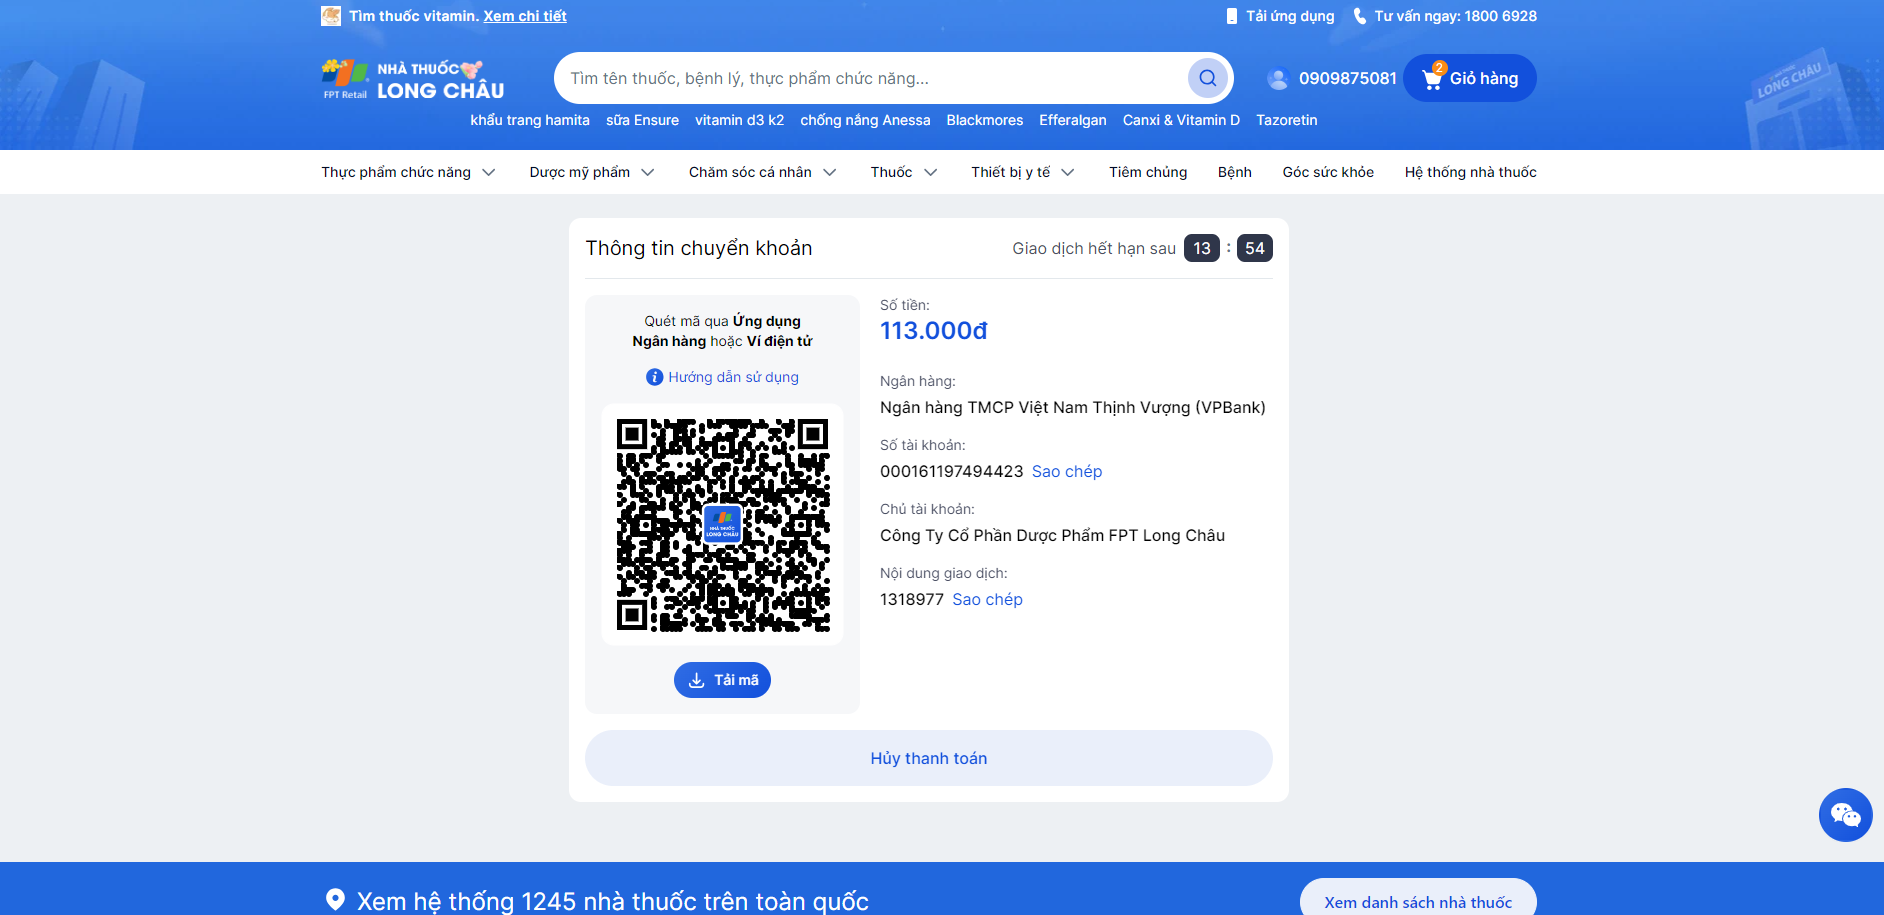Click Hủy thanh toán button

point(929,758)
